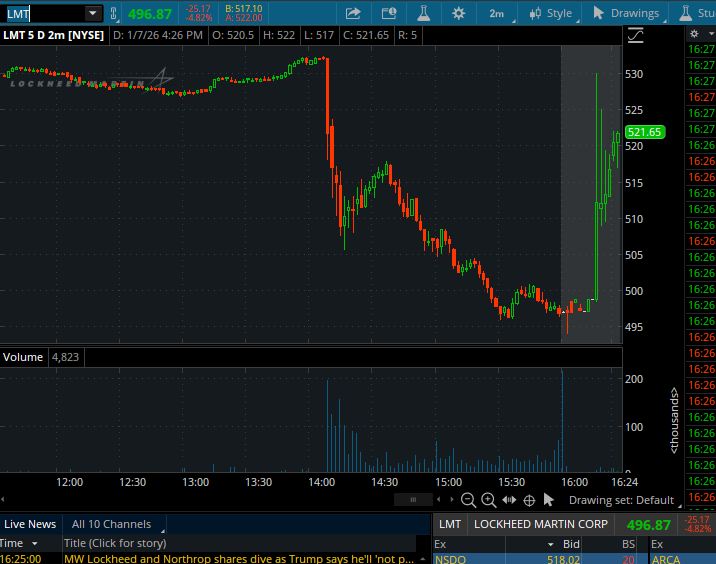The width and height of the screenshot is (716, 564).
Task: Click the 16:24 time axis label
Action: coord(625,482)
